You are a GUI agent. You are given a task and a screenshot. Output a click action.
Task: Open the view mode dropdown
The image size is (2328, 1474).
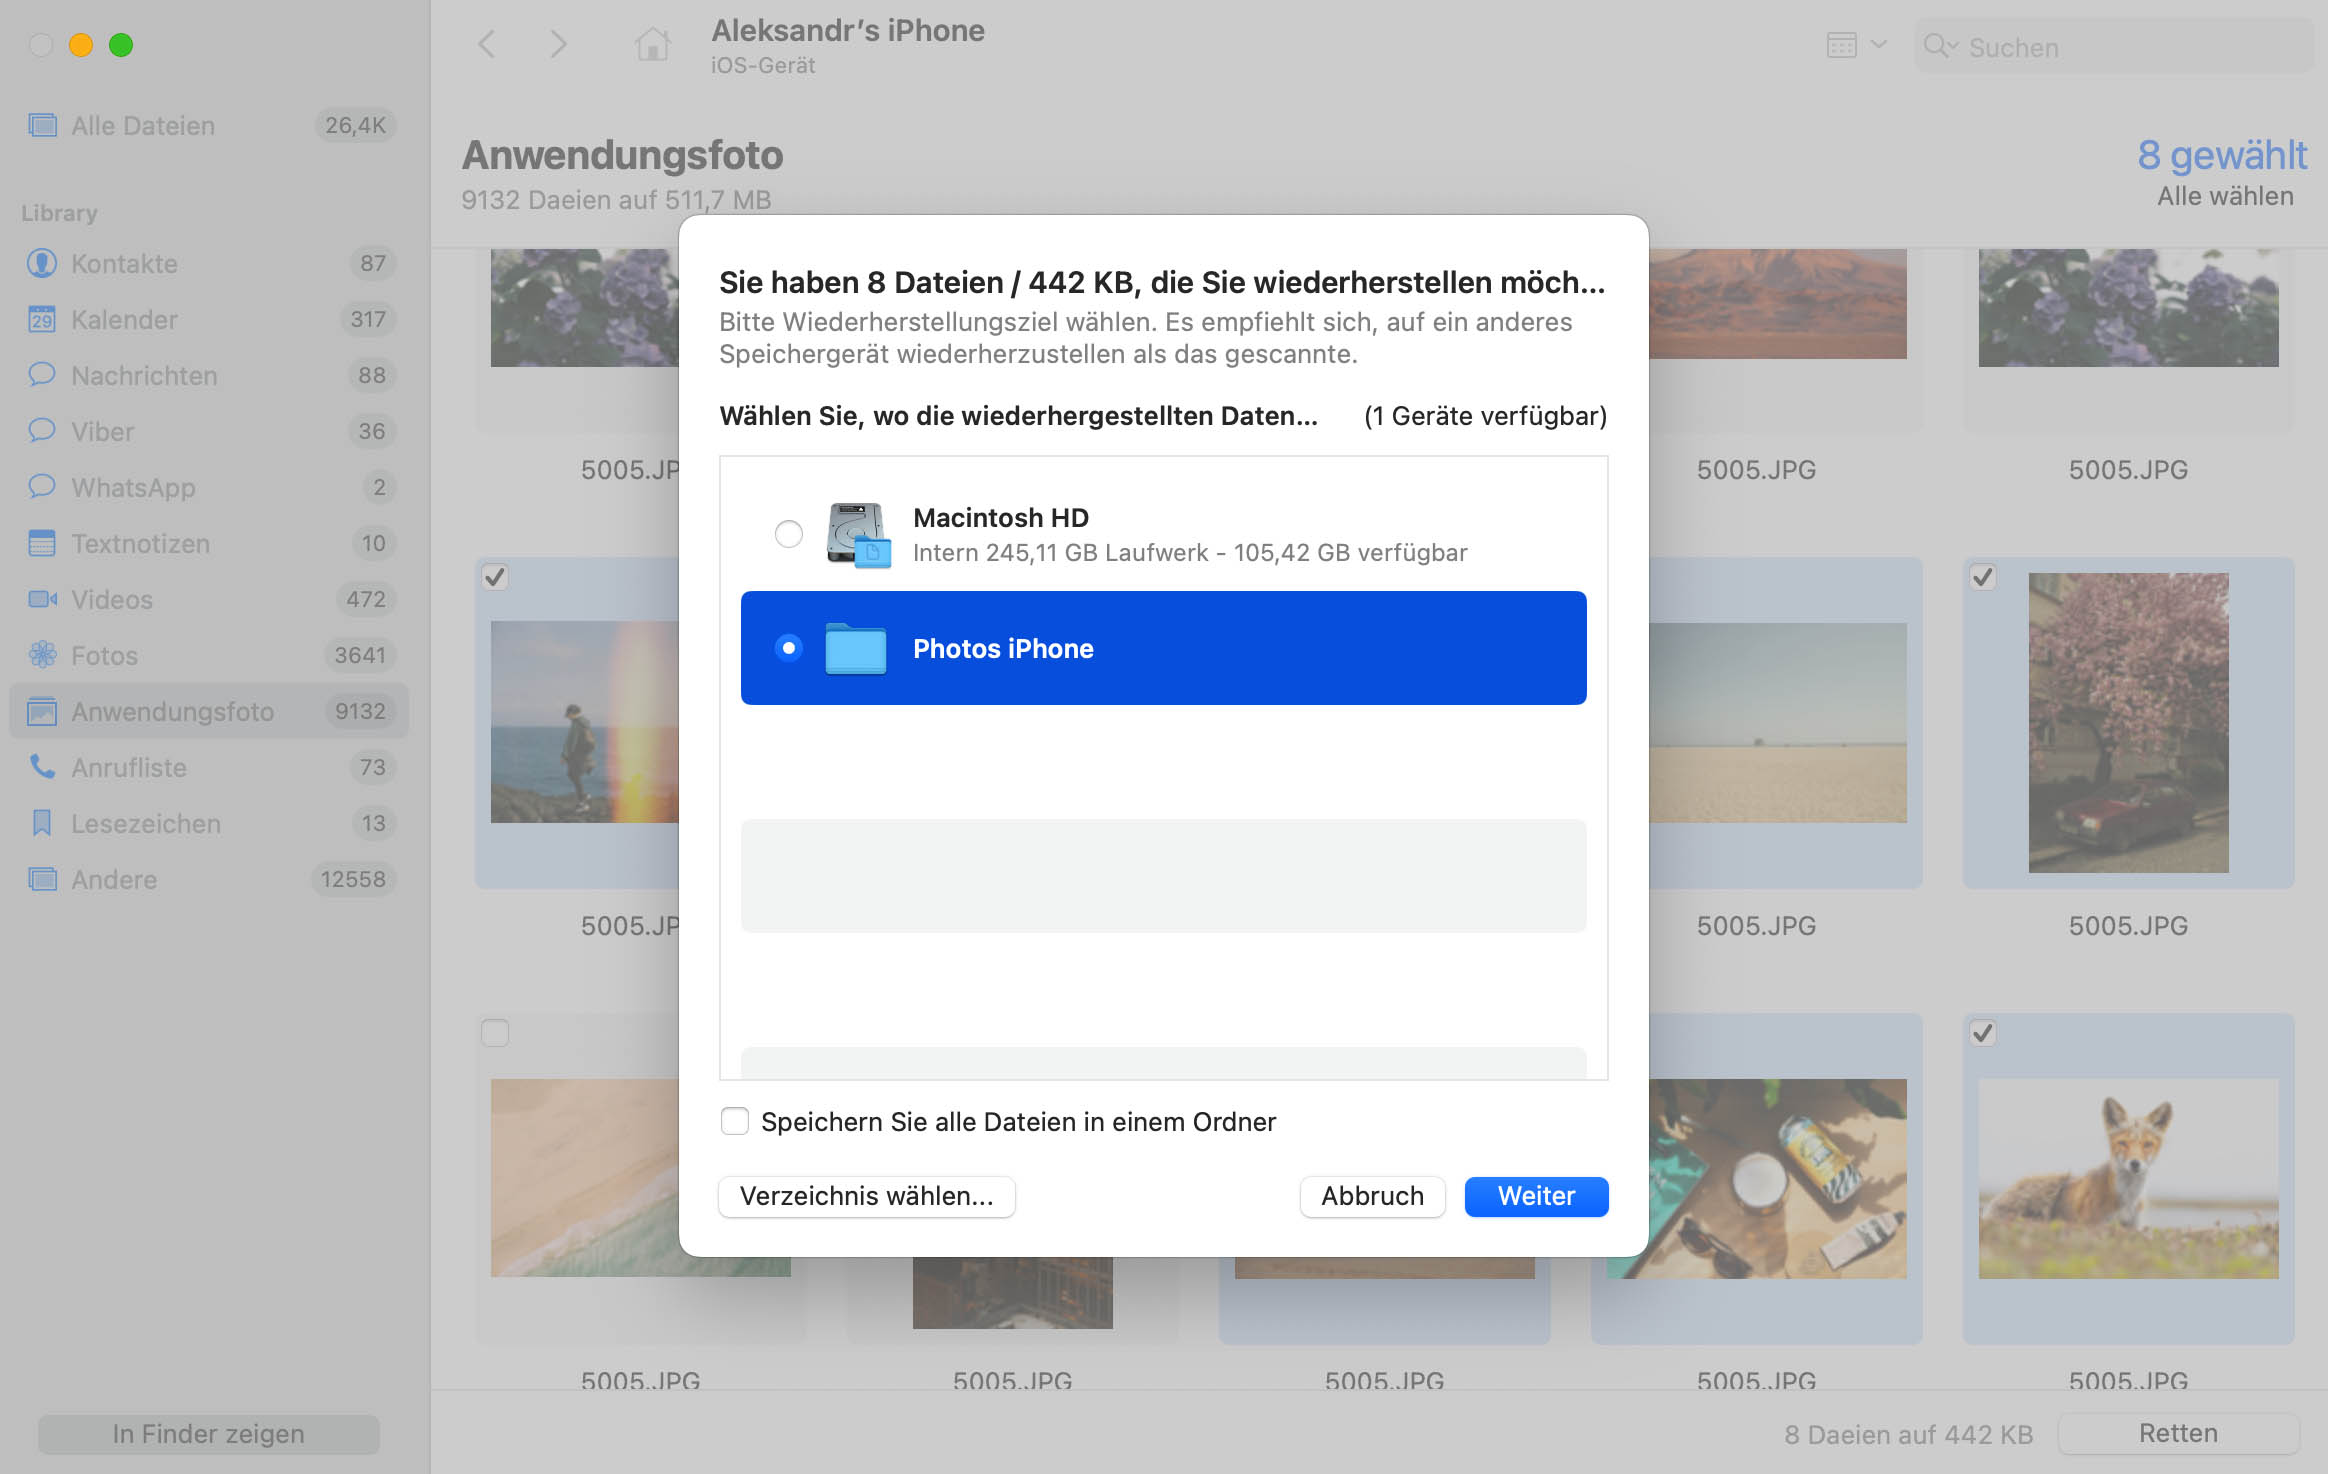[1856, 45]
